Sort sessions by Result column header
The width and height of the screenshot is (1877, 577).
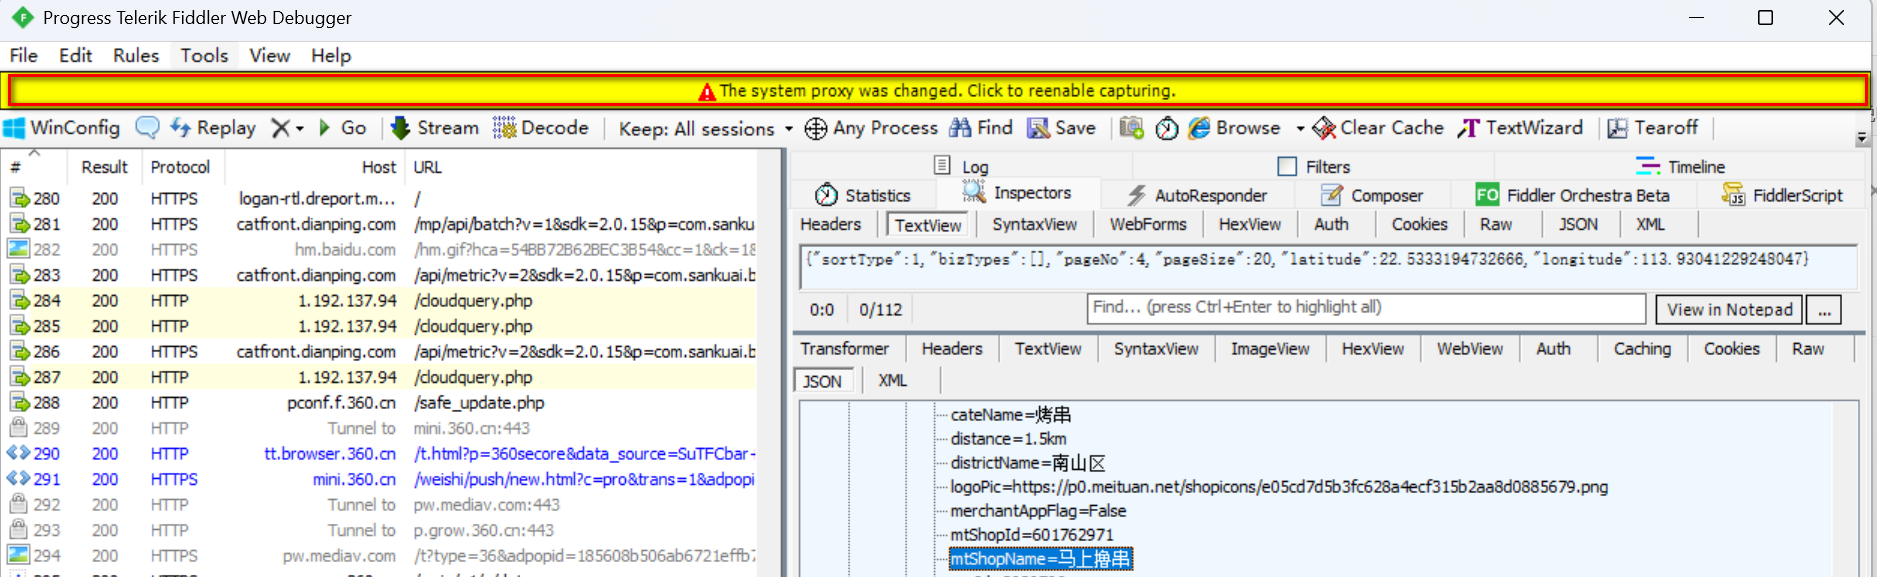[105, 167]
